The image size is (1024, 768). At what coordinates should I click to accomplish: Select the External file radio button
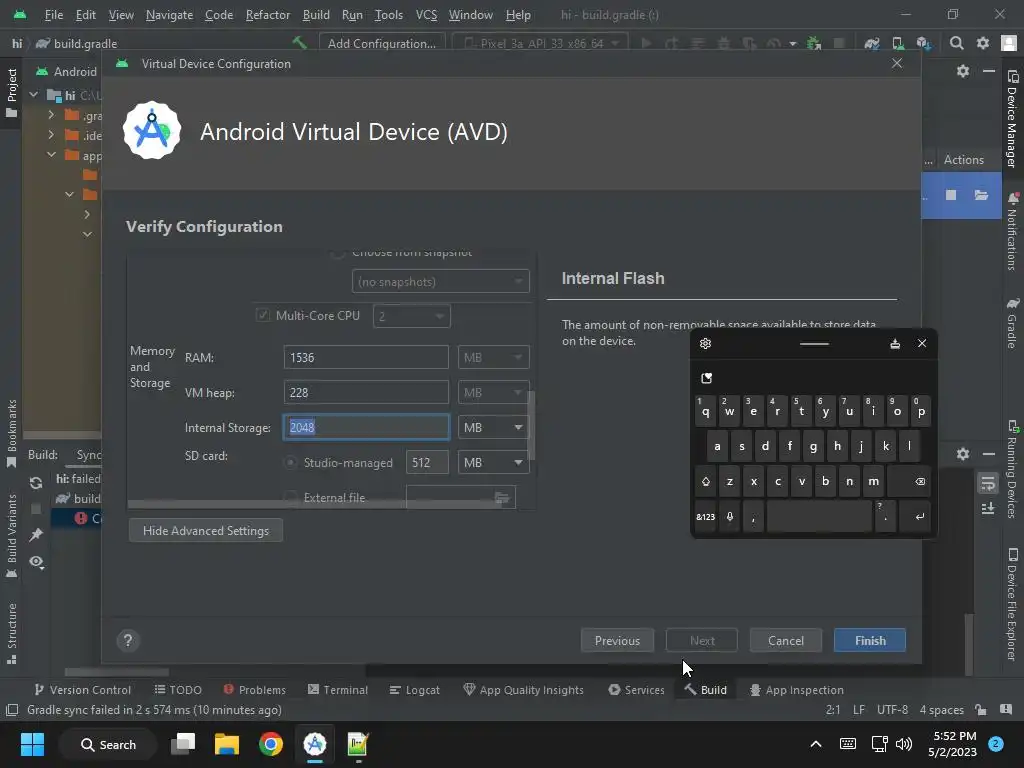pyautogui.click(x=290, y=498)
